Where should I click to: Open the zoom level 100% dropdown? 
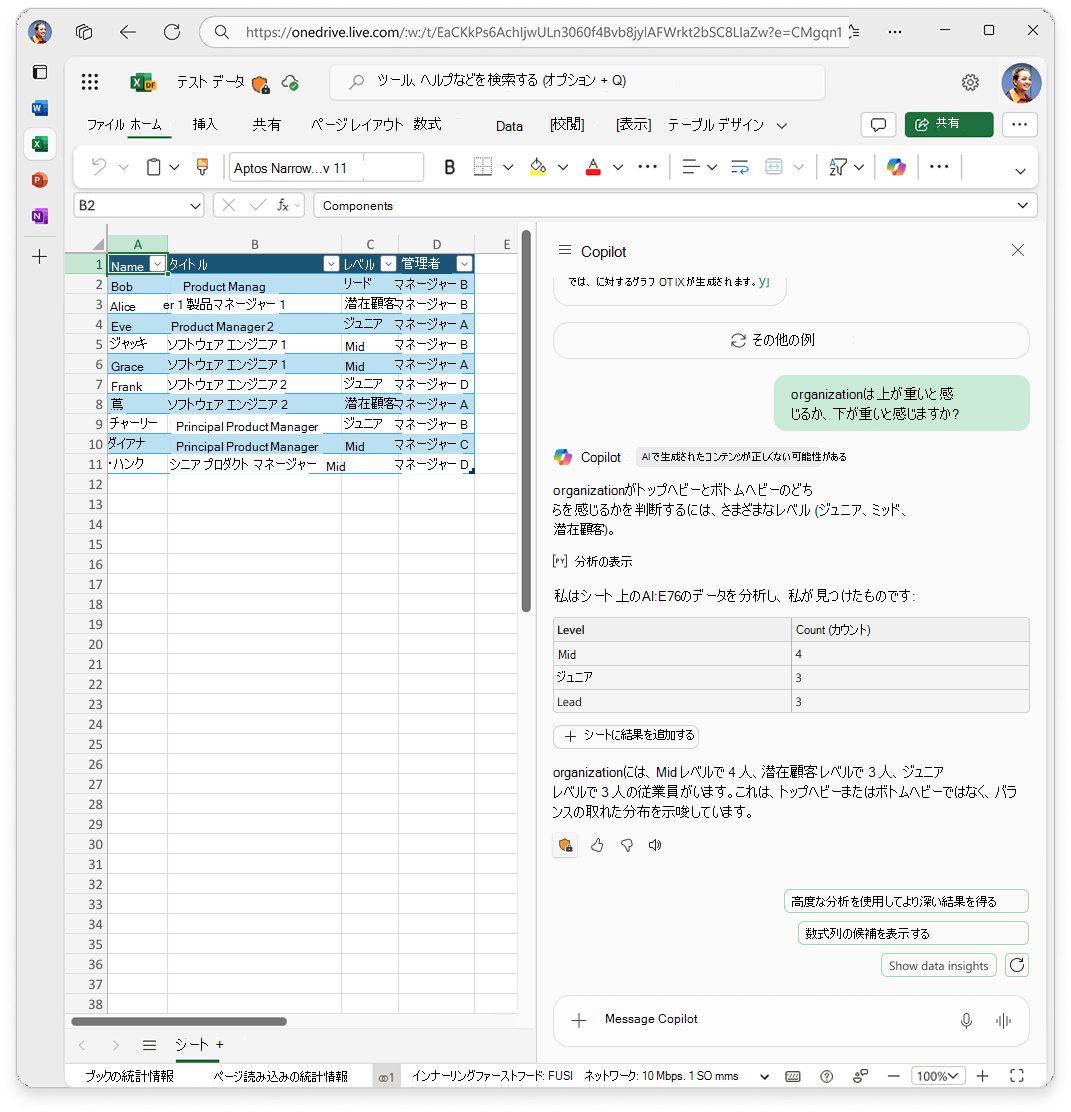(938, 1076)
